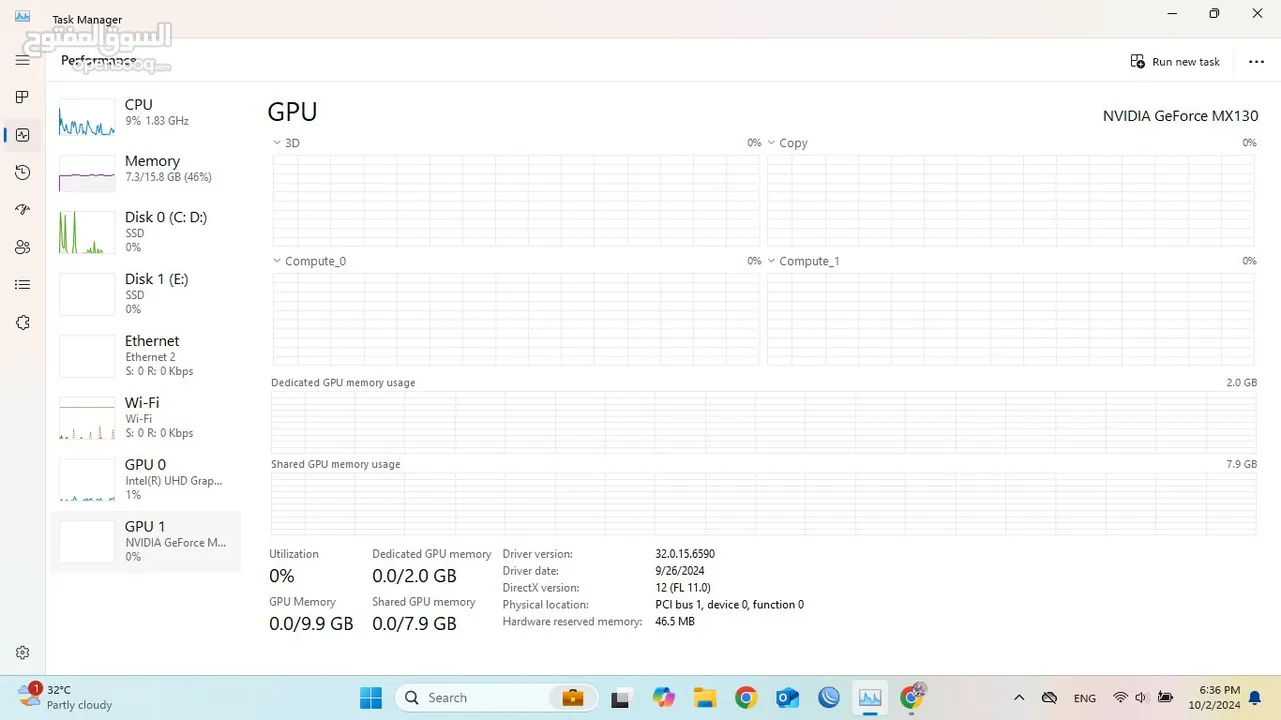Click Dedicated GPU memory 0.0/2.0 GB value
The image size is (1281, 720).
coord(414,576)
